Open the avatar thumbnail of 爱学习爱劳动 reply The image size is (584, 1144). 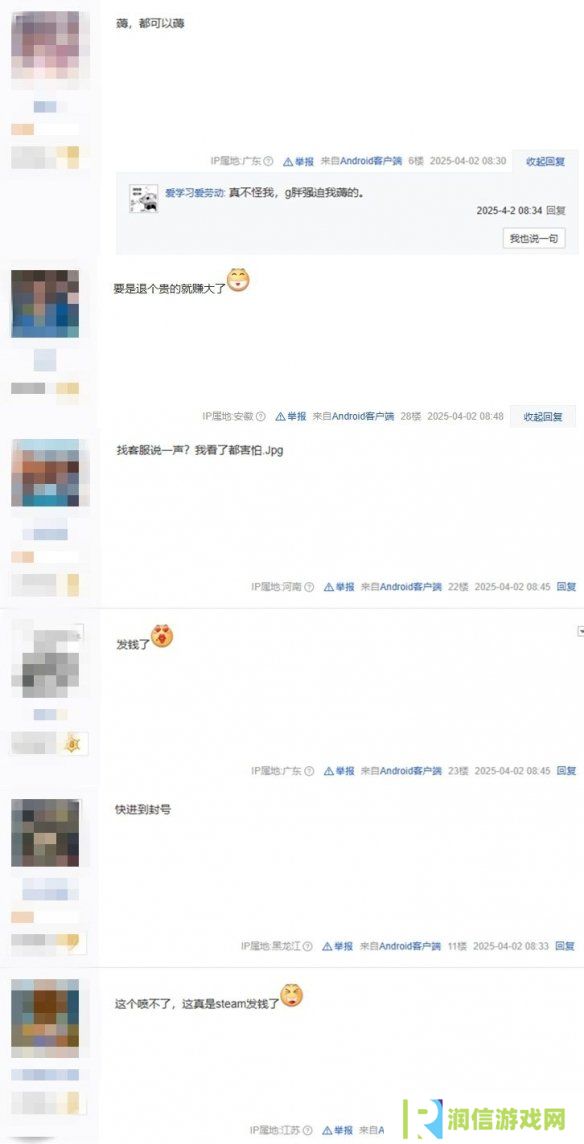coord(144,198)
